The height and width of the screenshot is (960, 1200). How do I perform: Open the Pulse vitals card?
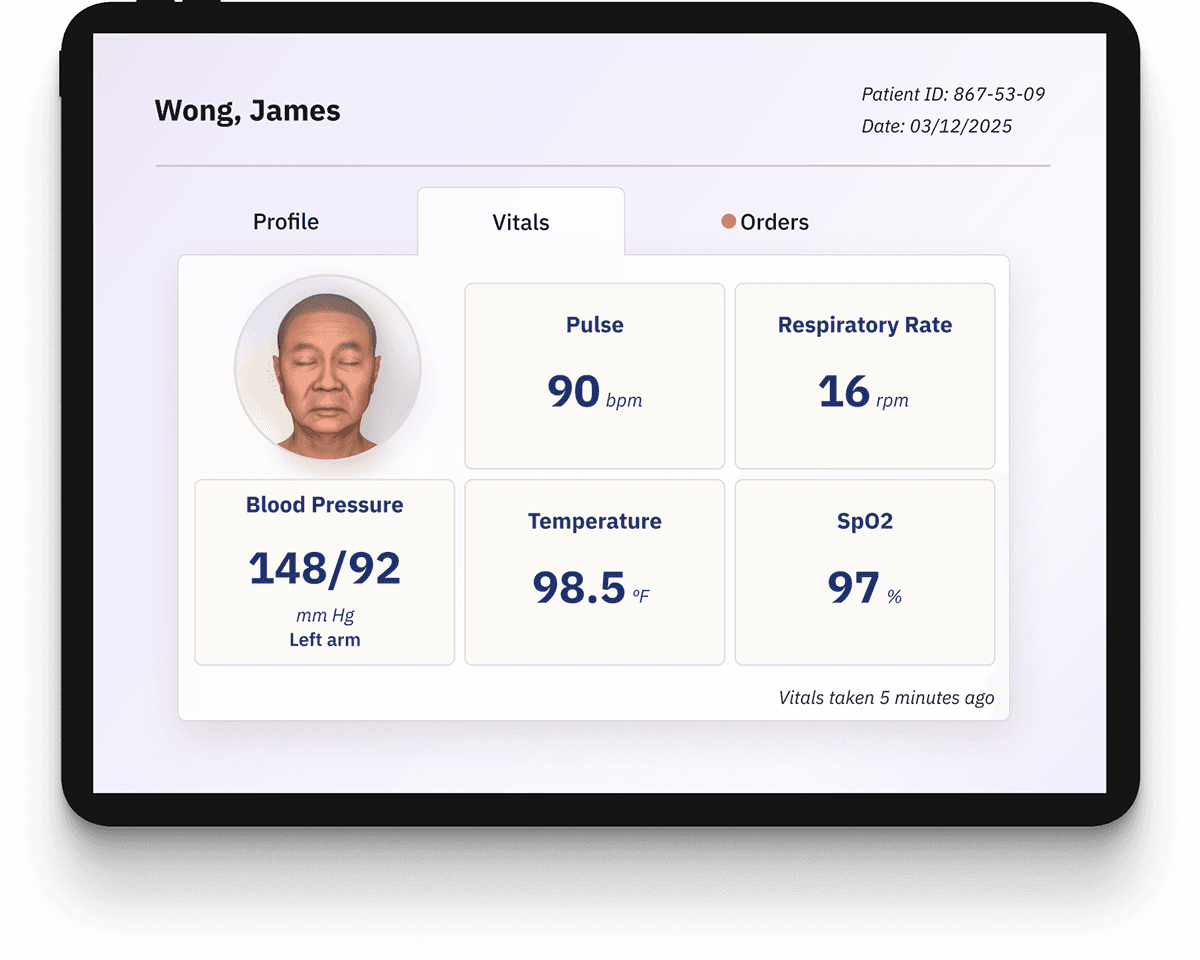(594, 375)
